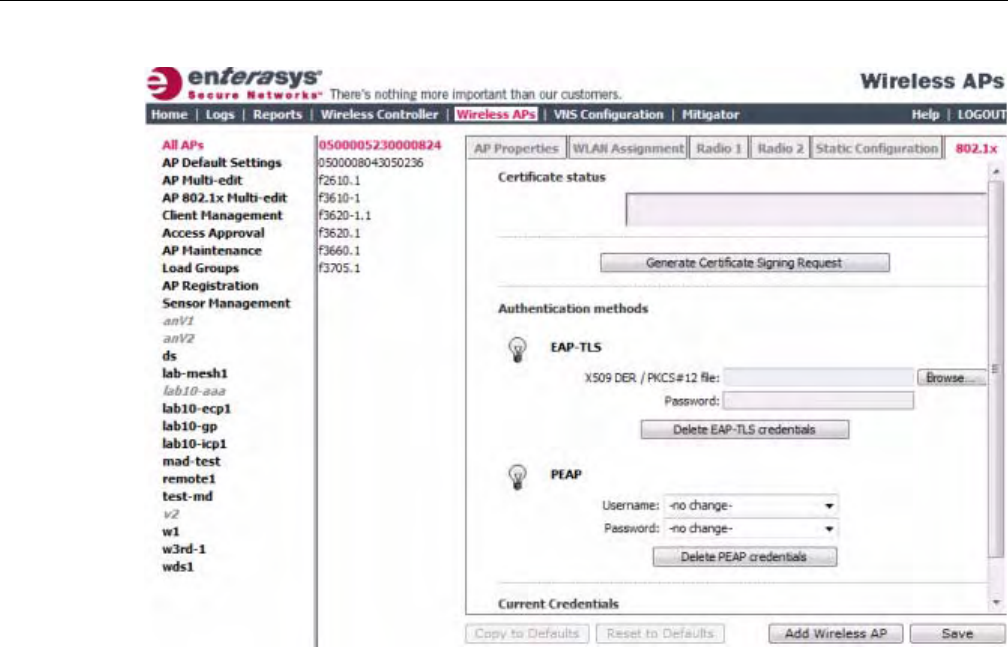Switch to the WLAN Assignment tab
The image size is (1008, 647).
coord(628,148)
